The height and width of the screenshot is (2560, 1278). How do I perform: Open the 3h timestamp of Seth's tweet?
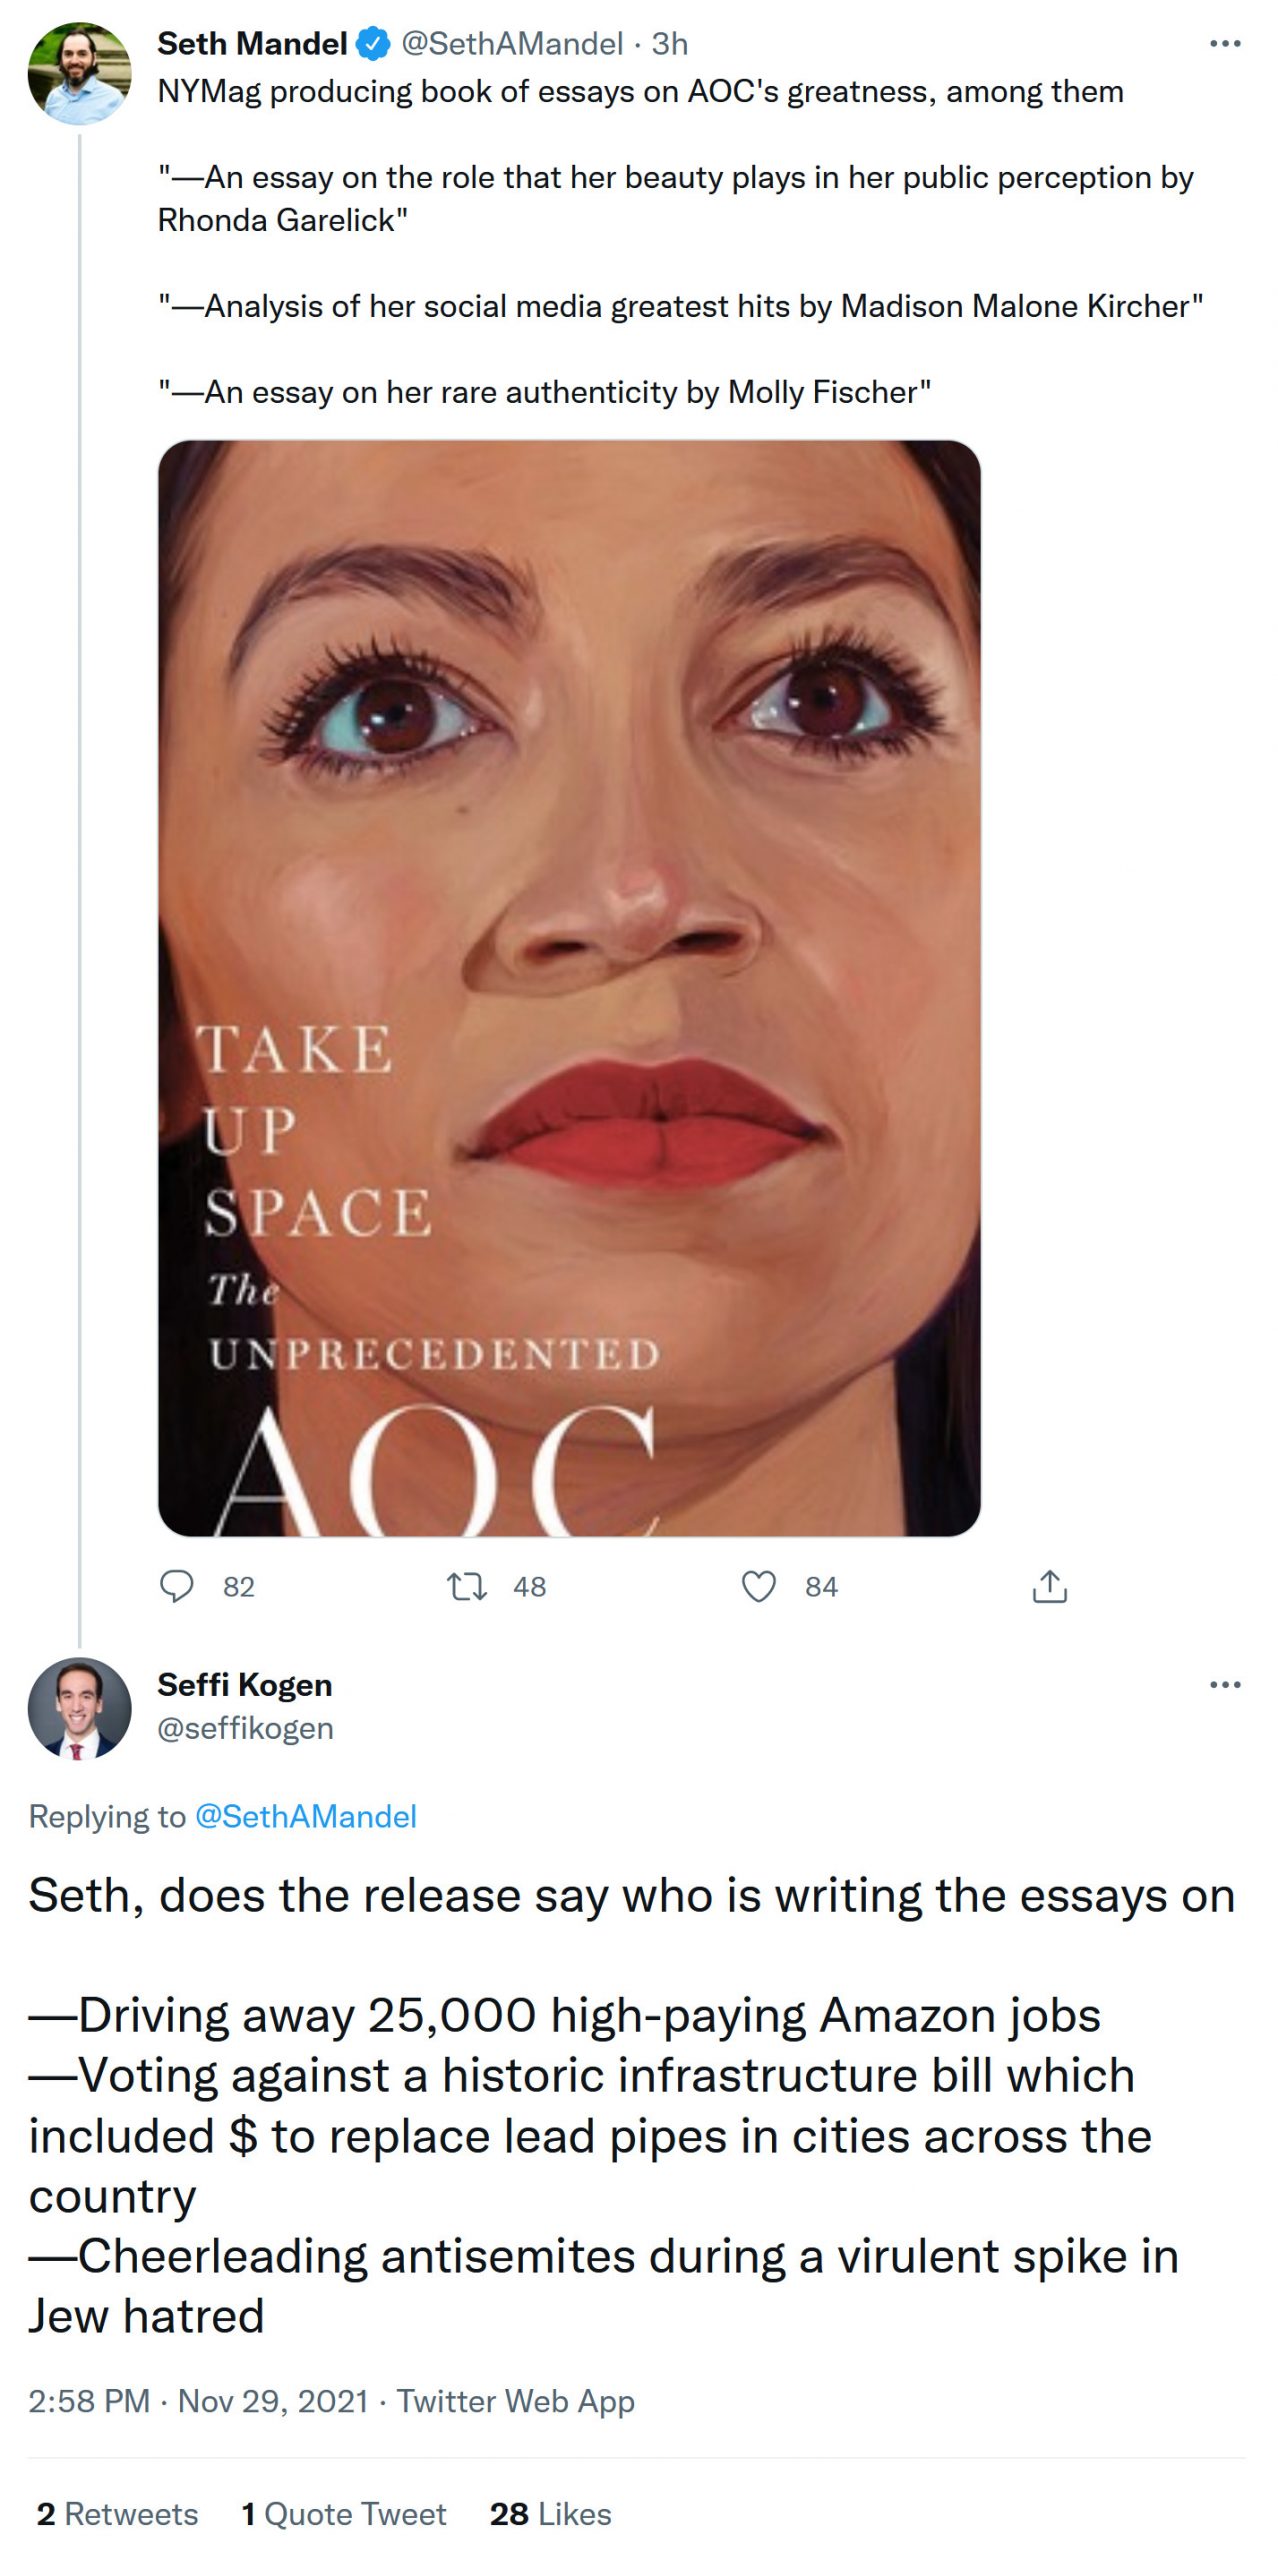click(x=669, y=44)
